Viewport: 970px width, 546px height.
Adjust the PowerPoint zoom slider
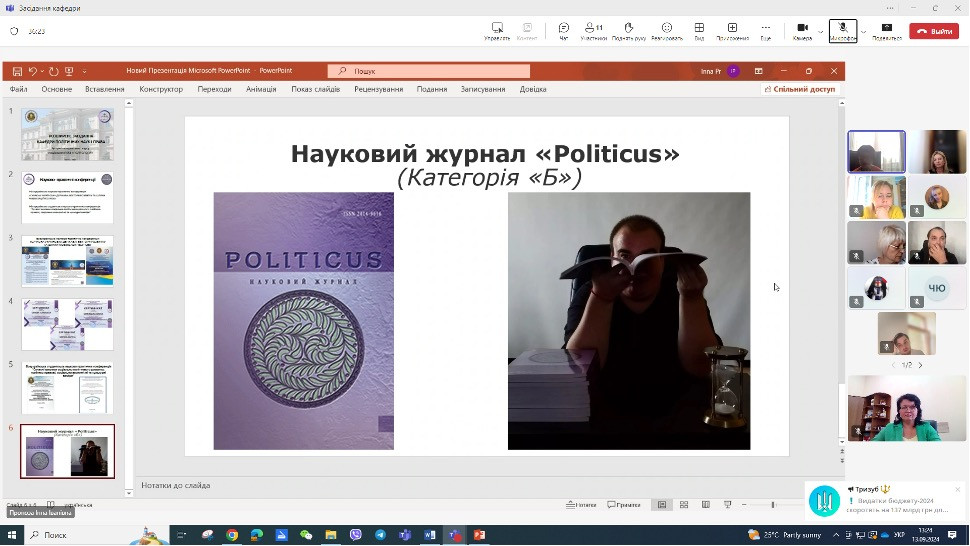tap(773, 505)
